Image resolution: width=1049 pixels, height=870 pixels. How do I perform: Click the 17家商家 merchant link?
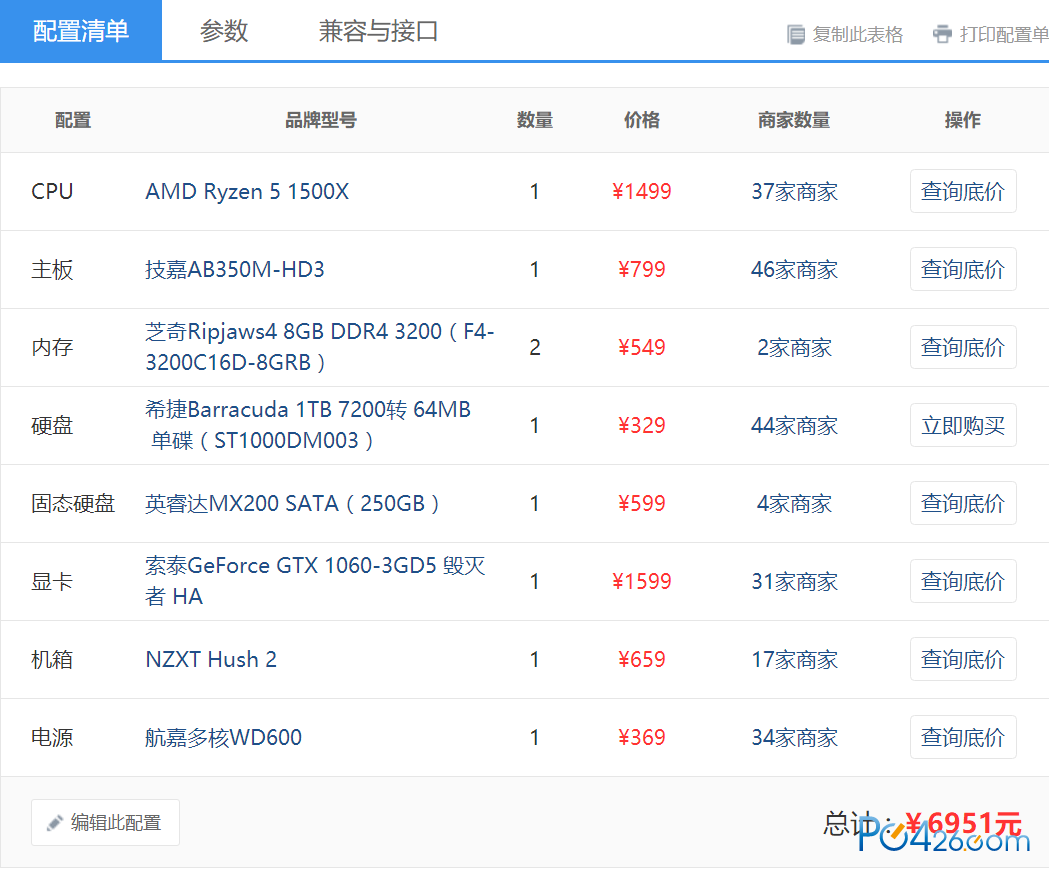(x=794, y=660)
